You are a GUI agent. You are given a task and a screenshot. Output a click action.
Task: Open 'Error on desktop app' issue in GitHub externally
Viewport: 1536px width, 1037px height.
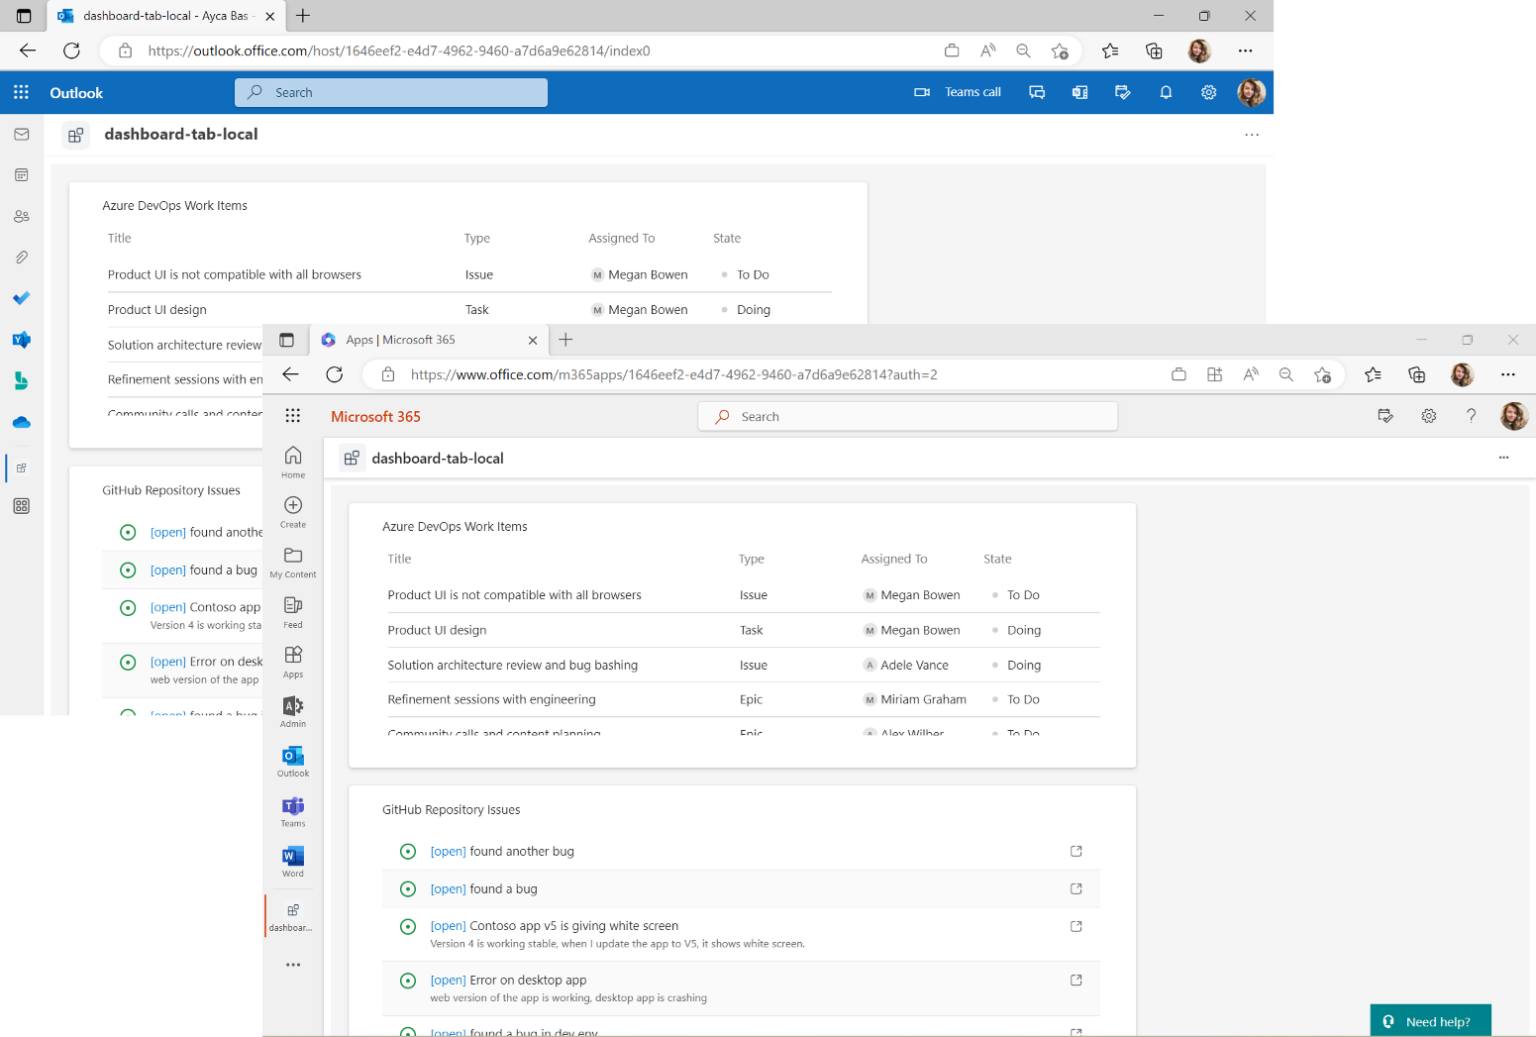1076,980
